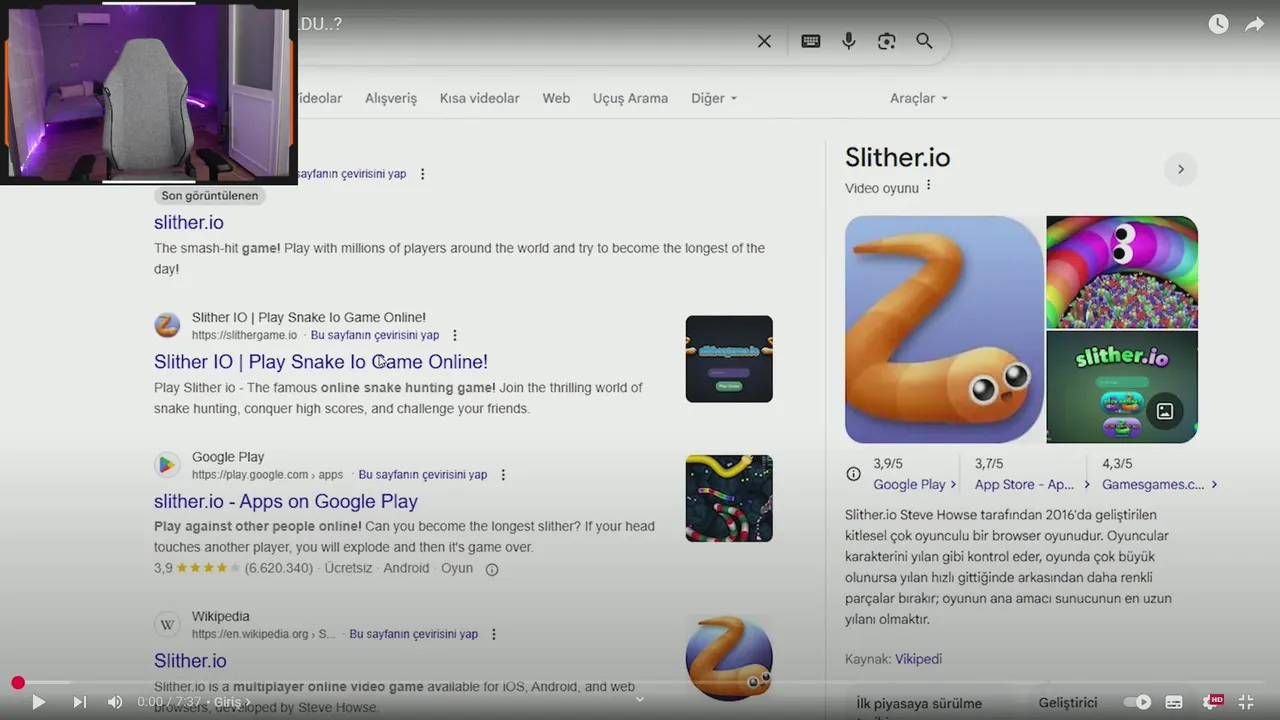Click the slithergame.io site favicon

click(167, 325)
